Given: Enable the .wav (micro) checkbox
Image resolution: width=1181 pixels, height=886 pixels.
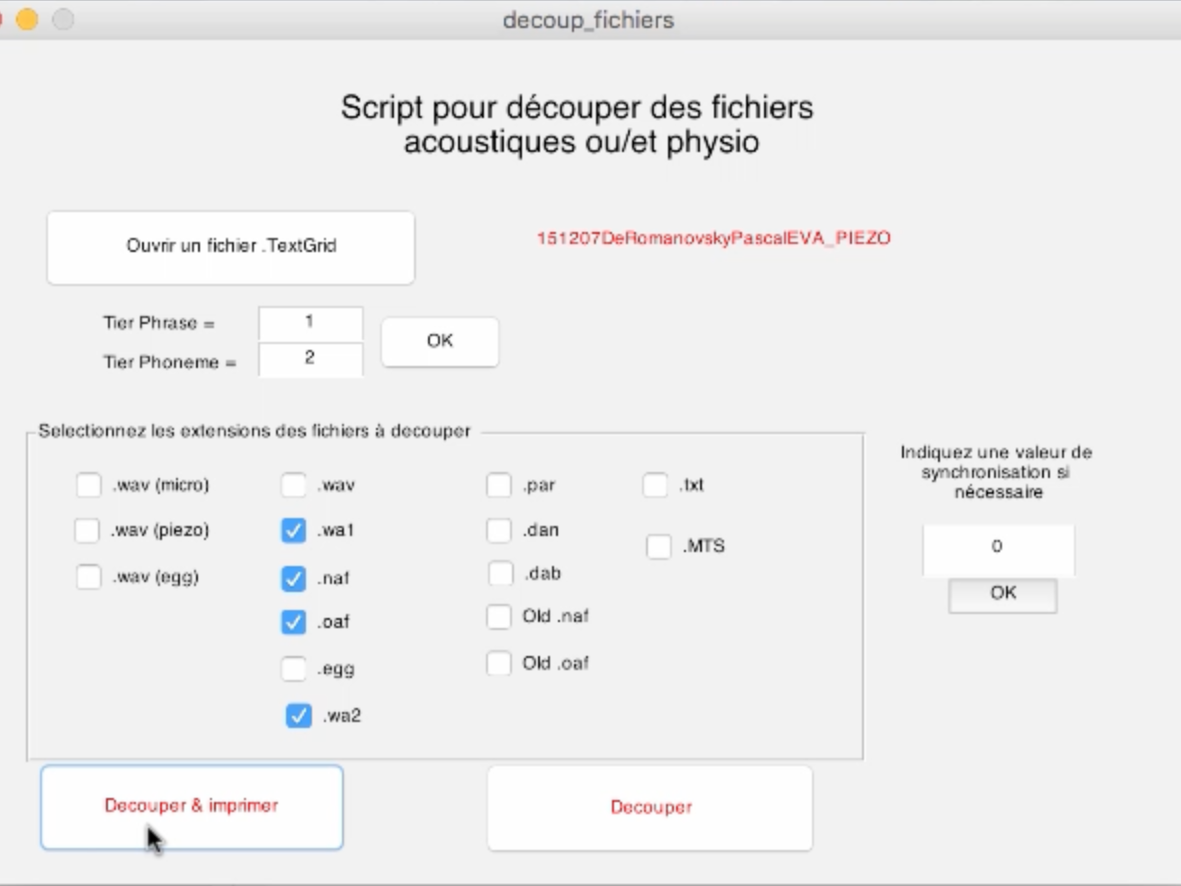Looking at the screenshot, I should 89,486.
